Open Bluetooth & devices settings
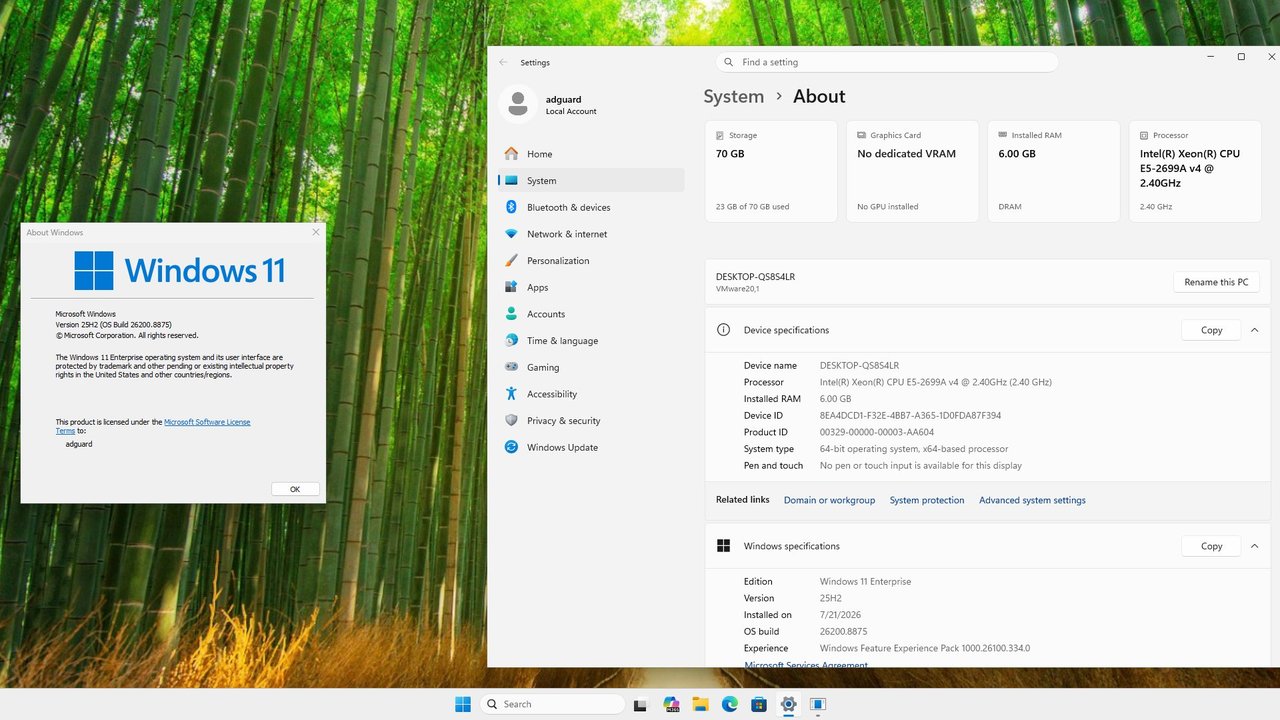 (x=591, y=207)
